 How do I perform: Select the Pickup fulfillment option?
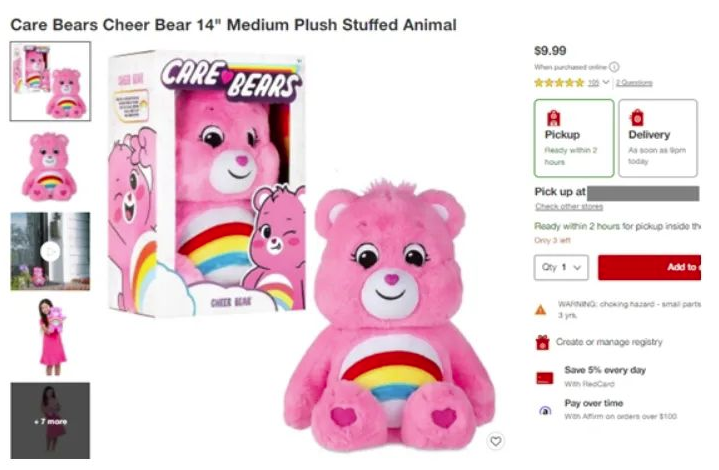coord(573,137)
